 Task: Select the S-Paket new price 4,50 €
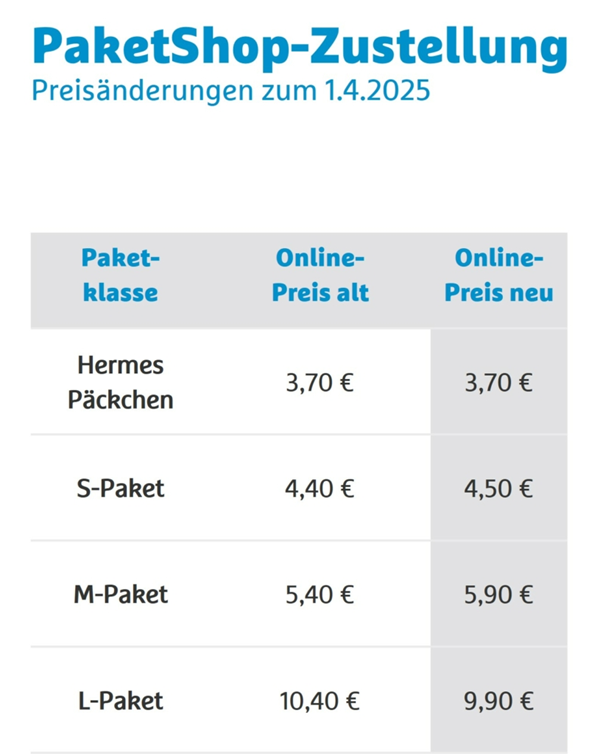499,489
